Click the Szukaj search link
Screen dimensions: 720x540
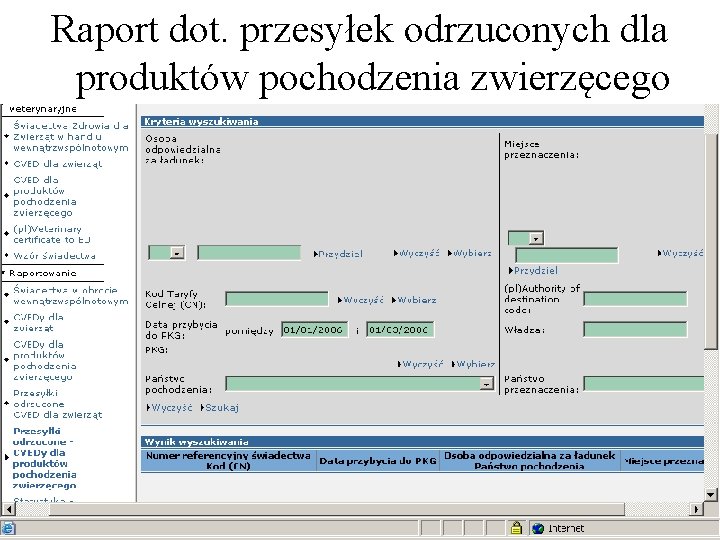pyautogui.click(x=219, y=407)
